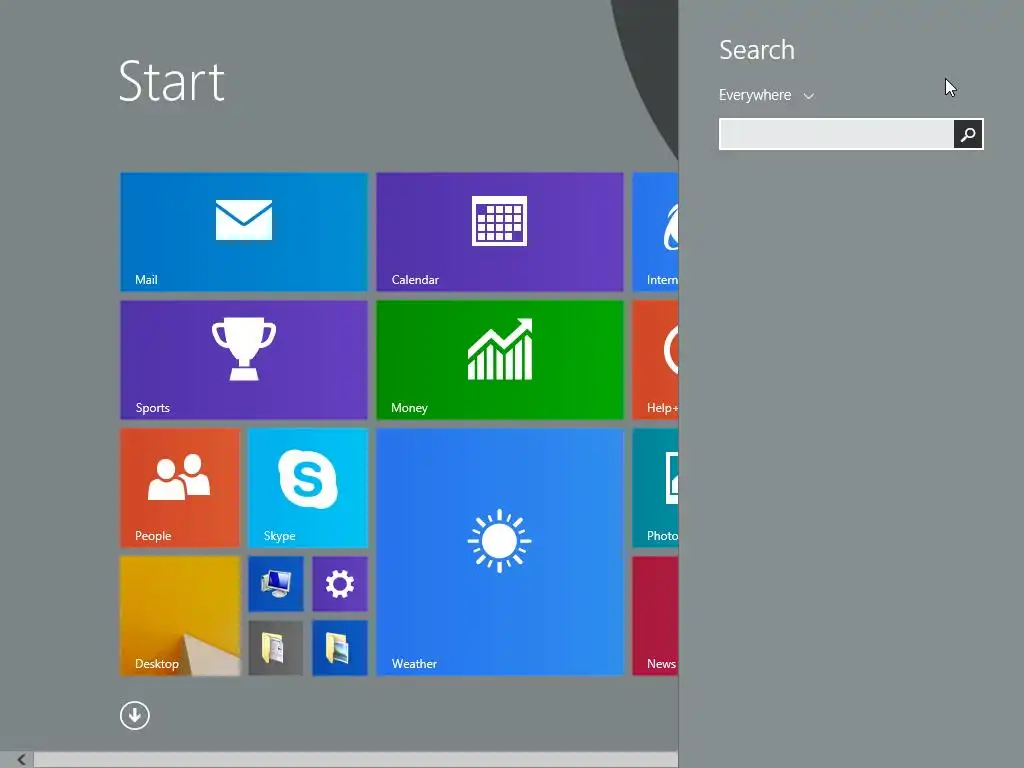Open the Pictures folder small tile
1024x768 pixels.
340,648
